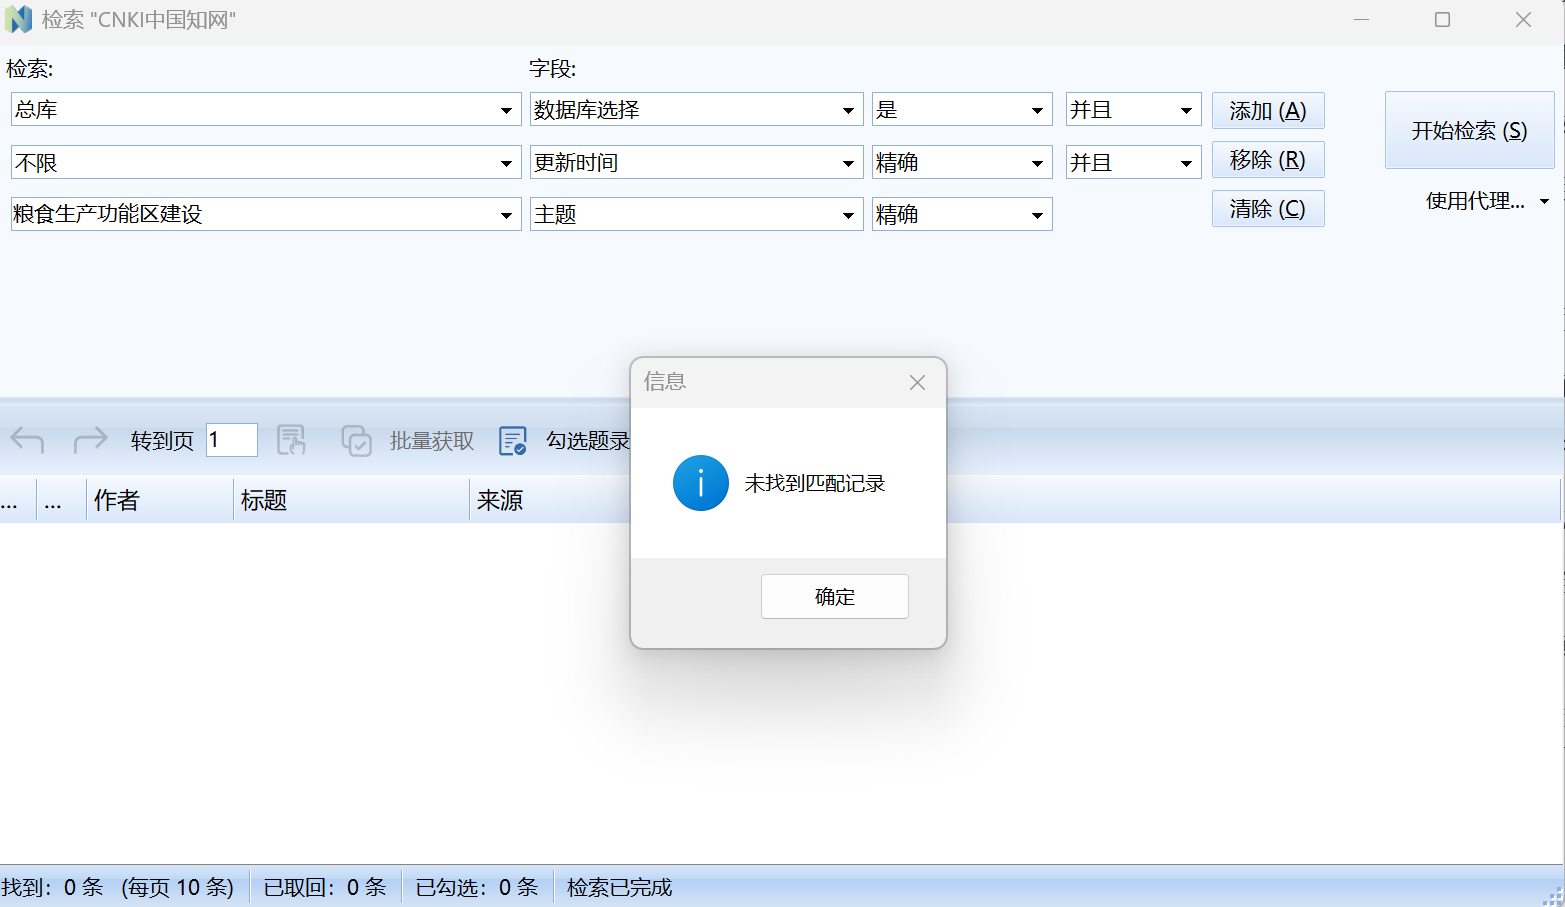Open the 使用代理... dropdown
Viewport: 1565px width, 907px height.
pyautogui.click(x=1487, y=201)
